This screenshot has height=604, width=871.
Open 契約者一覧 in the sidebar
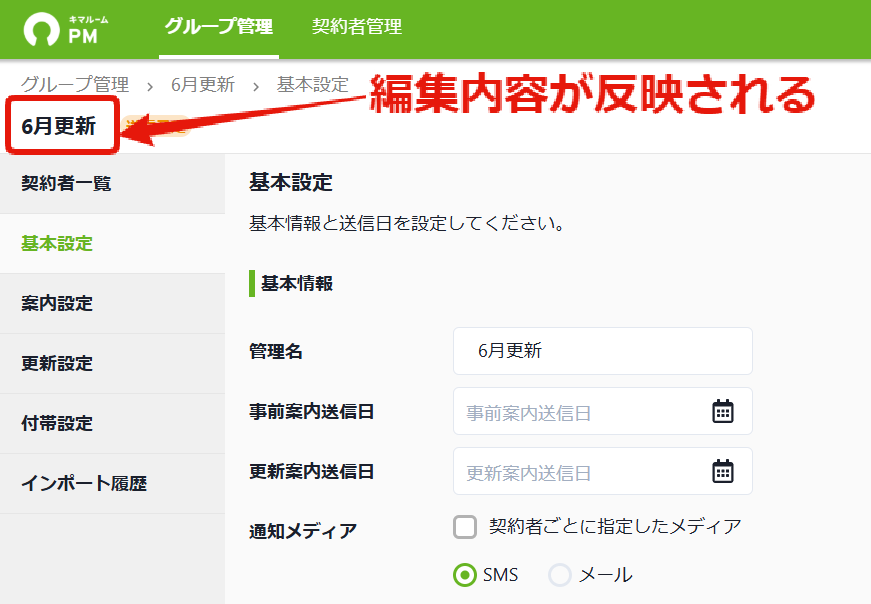coord(112,183)
